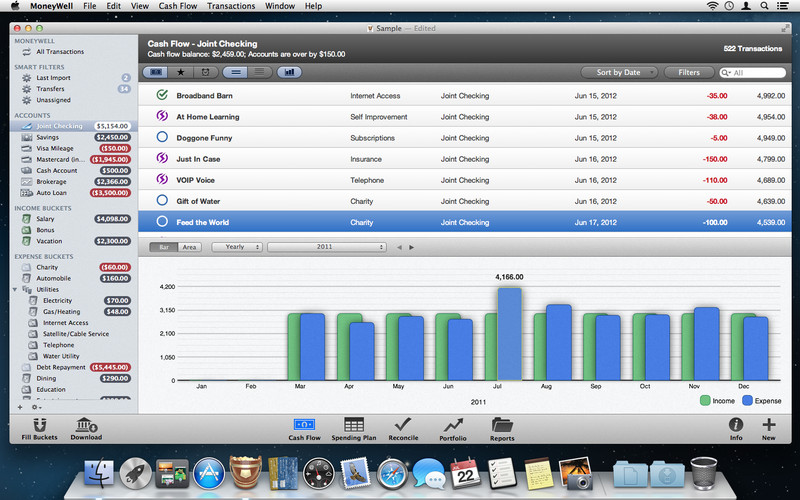Select the alarm clock filter in toolbar

pos(206,72)
